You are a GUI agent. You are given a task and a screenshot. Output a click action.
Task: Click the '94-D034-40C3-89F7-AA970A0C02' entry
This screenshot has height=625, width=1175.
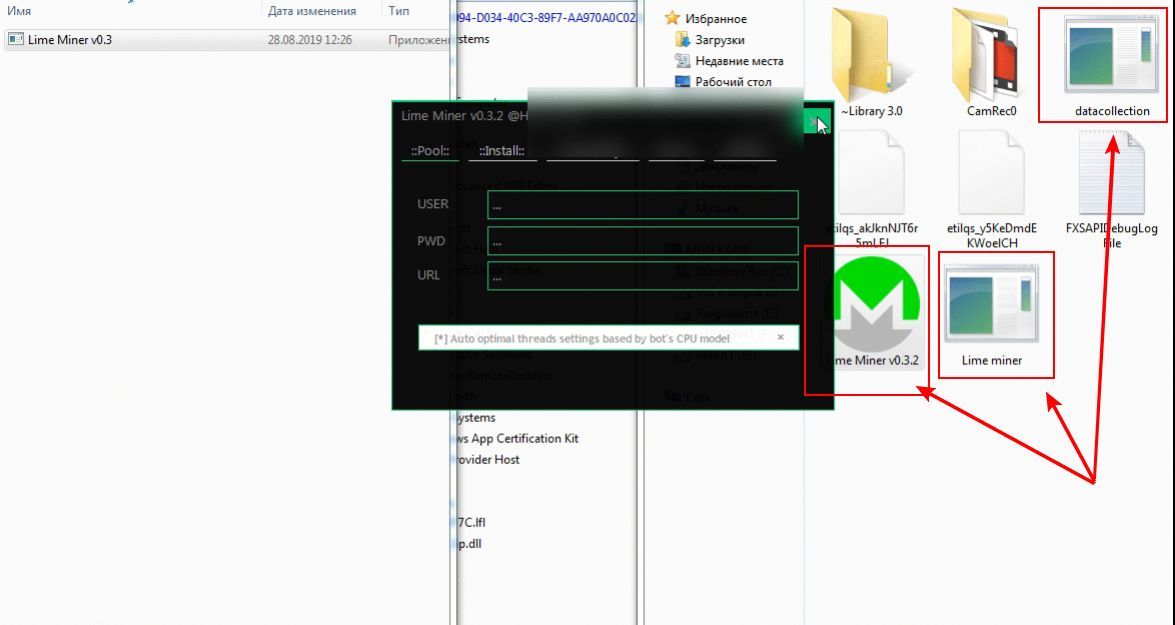click(x=546, y=16)
